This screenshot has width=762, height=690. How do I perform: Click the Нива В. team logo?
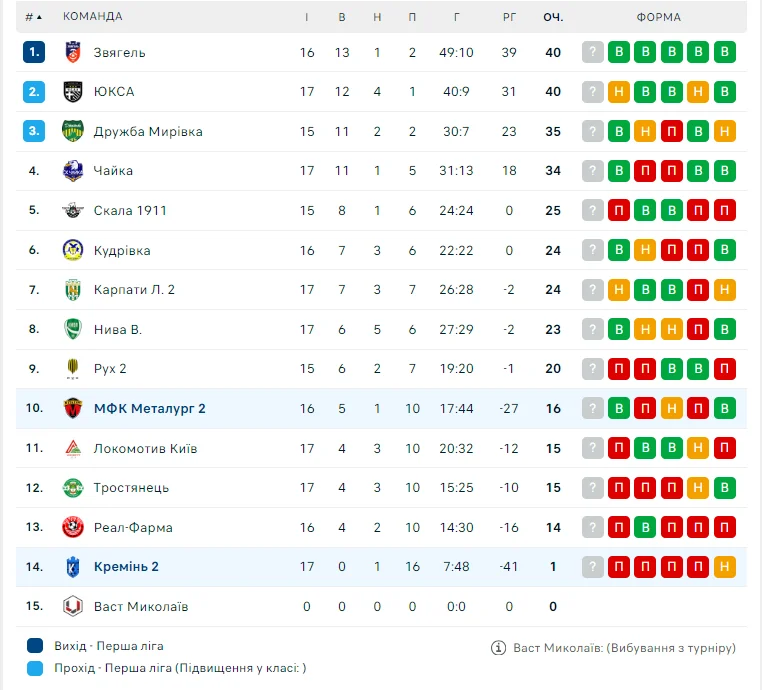71,329
